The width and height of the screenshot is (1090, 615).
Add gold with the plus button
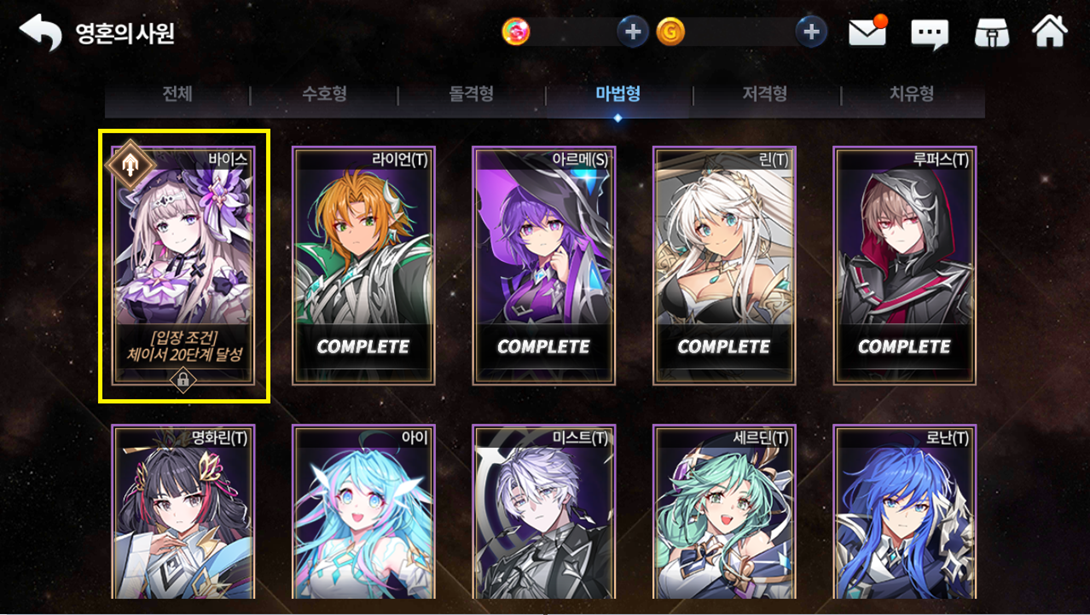(811, 32)
